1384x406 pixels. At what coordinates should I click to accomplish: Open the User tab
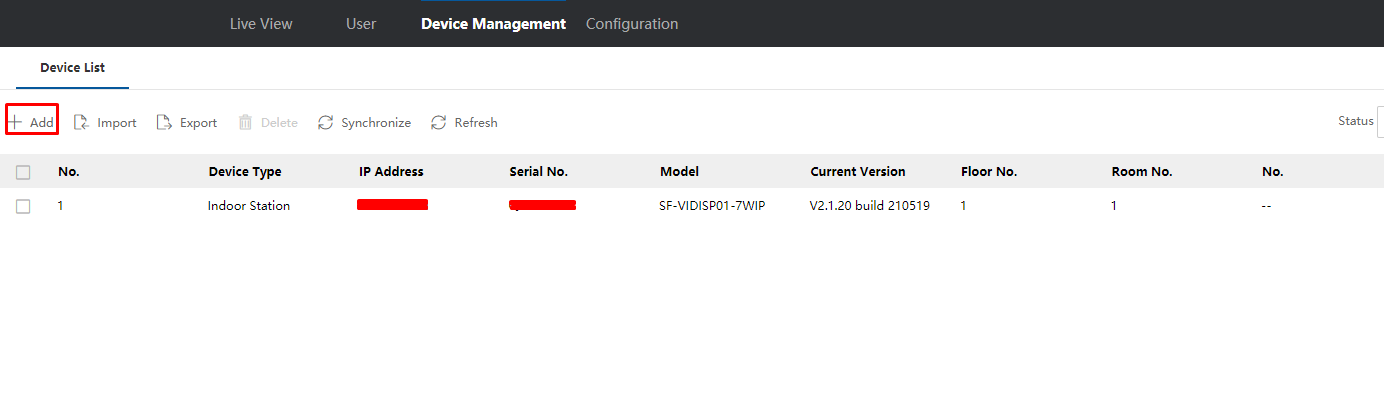[361, 24]
